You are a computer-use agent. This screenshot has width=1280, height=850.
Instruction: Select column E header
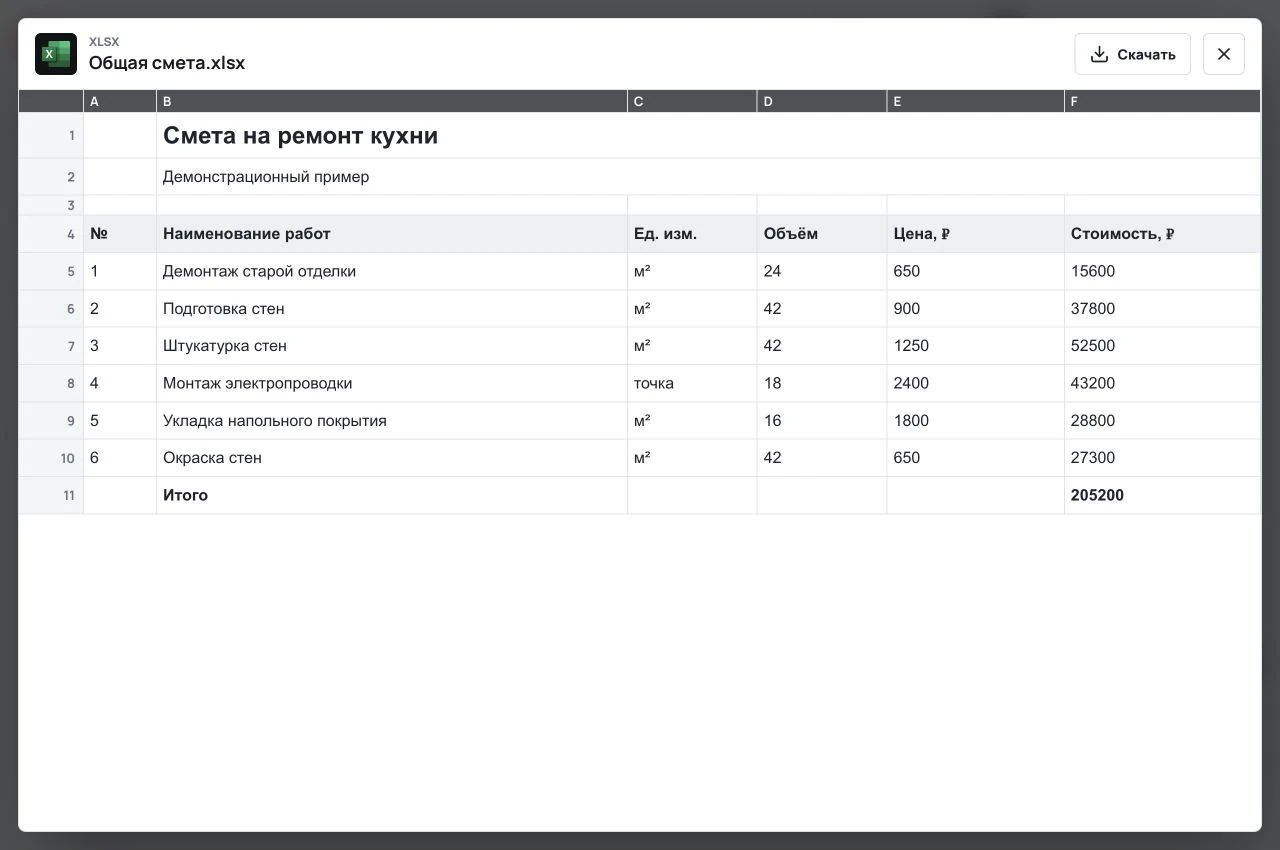(976, 101)
